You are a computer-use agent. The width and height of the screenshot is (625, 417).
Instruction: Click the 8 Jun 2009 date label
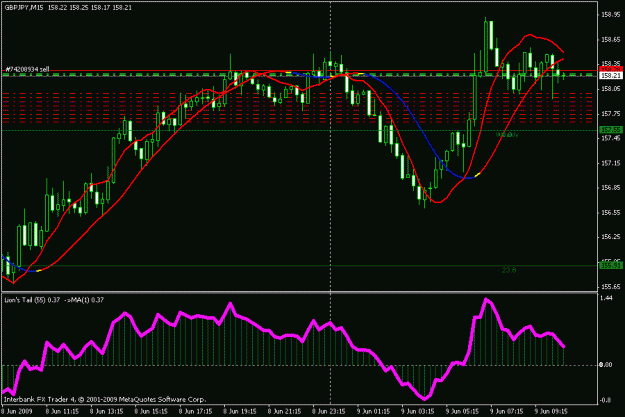point(17,411)
